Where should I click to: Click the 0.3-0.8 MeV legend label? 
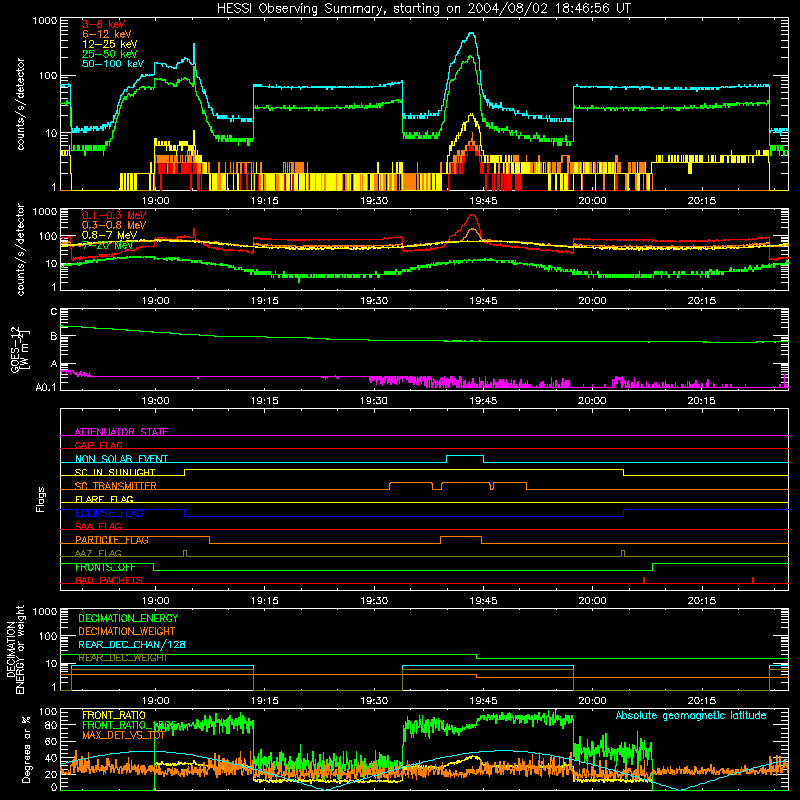[114, 225]
